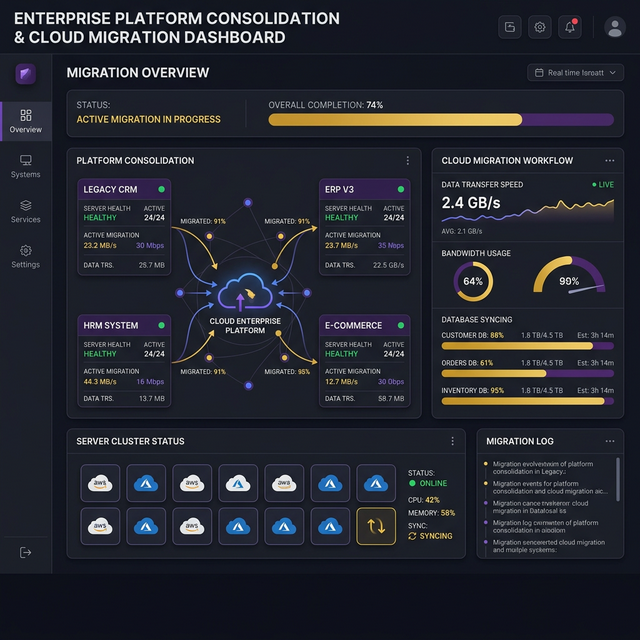Screen dimensions: 640x640
Task: Switch to the Systems sidebar tab
Action: (25, 165)
